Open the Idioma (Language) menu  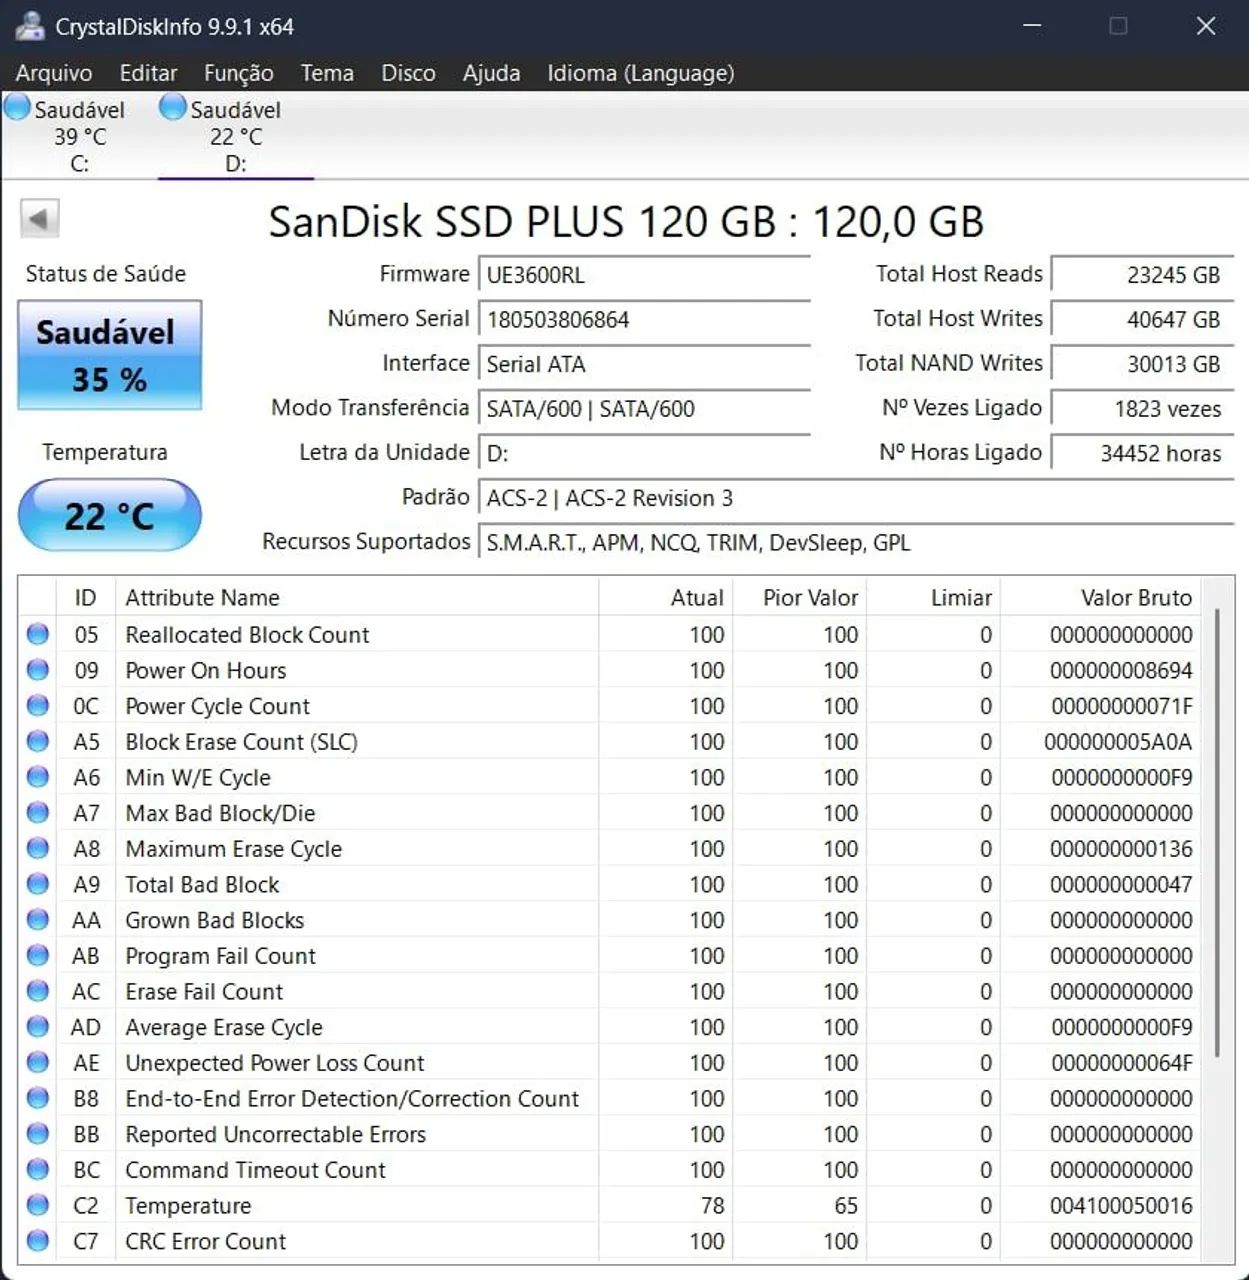641,73
